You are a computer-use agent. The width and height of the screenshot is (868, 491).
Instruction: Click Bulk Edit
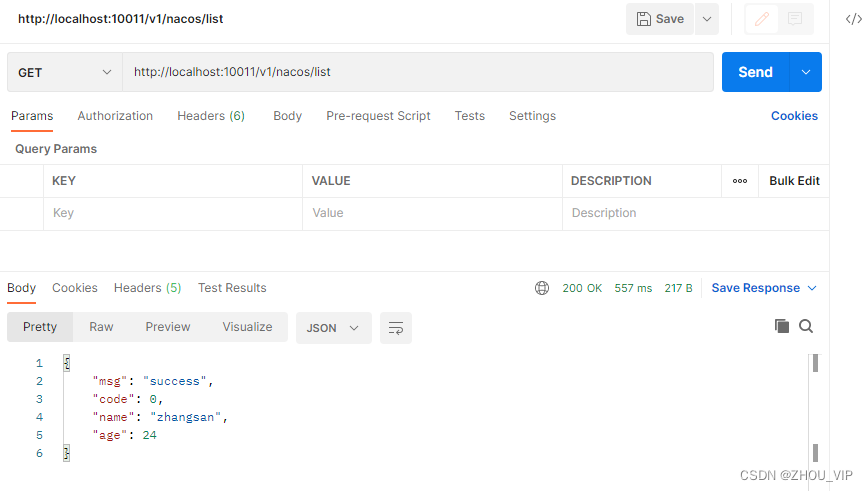click(x=794, y=181)
